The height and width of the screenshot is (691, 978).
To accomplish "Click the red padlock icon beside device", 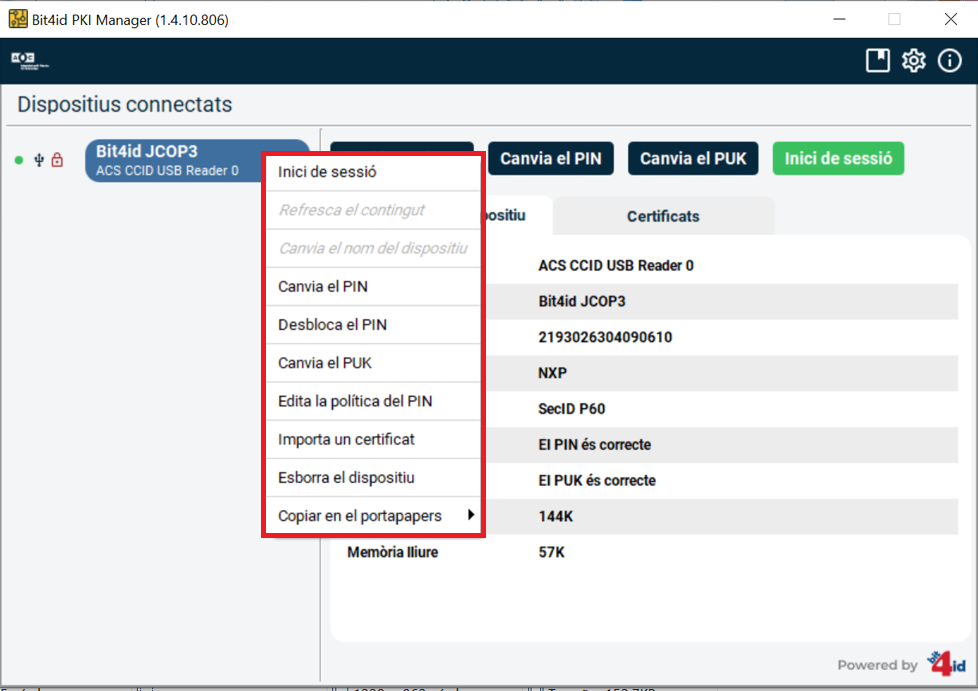I will [x=57, y=160].
